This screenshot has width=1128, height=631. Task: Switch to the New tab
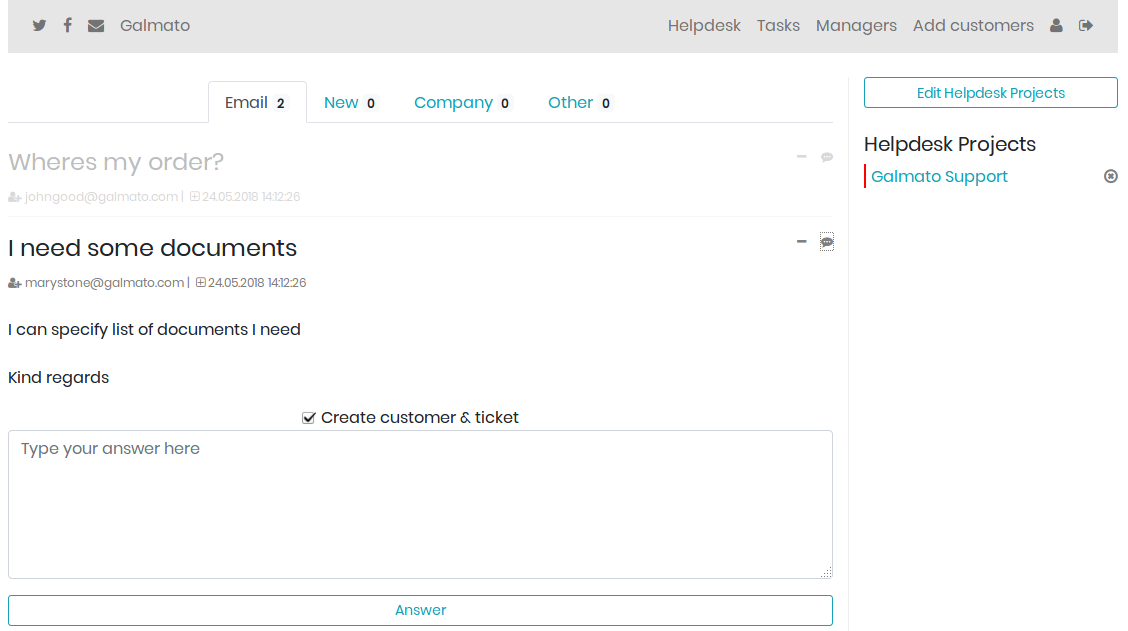click(350, 102)
